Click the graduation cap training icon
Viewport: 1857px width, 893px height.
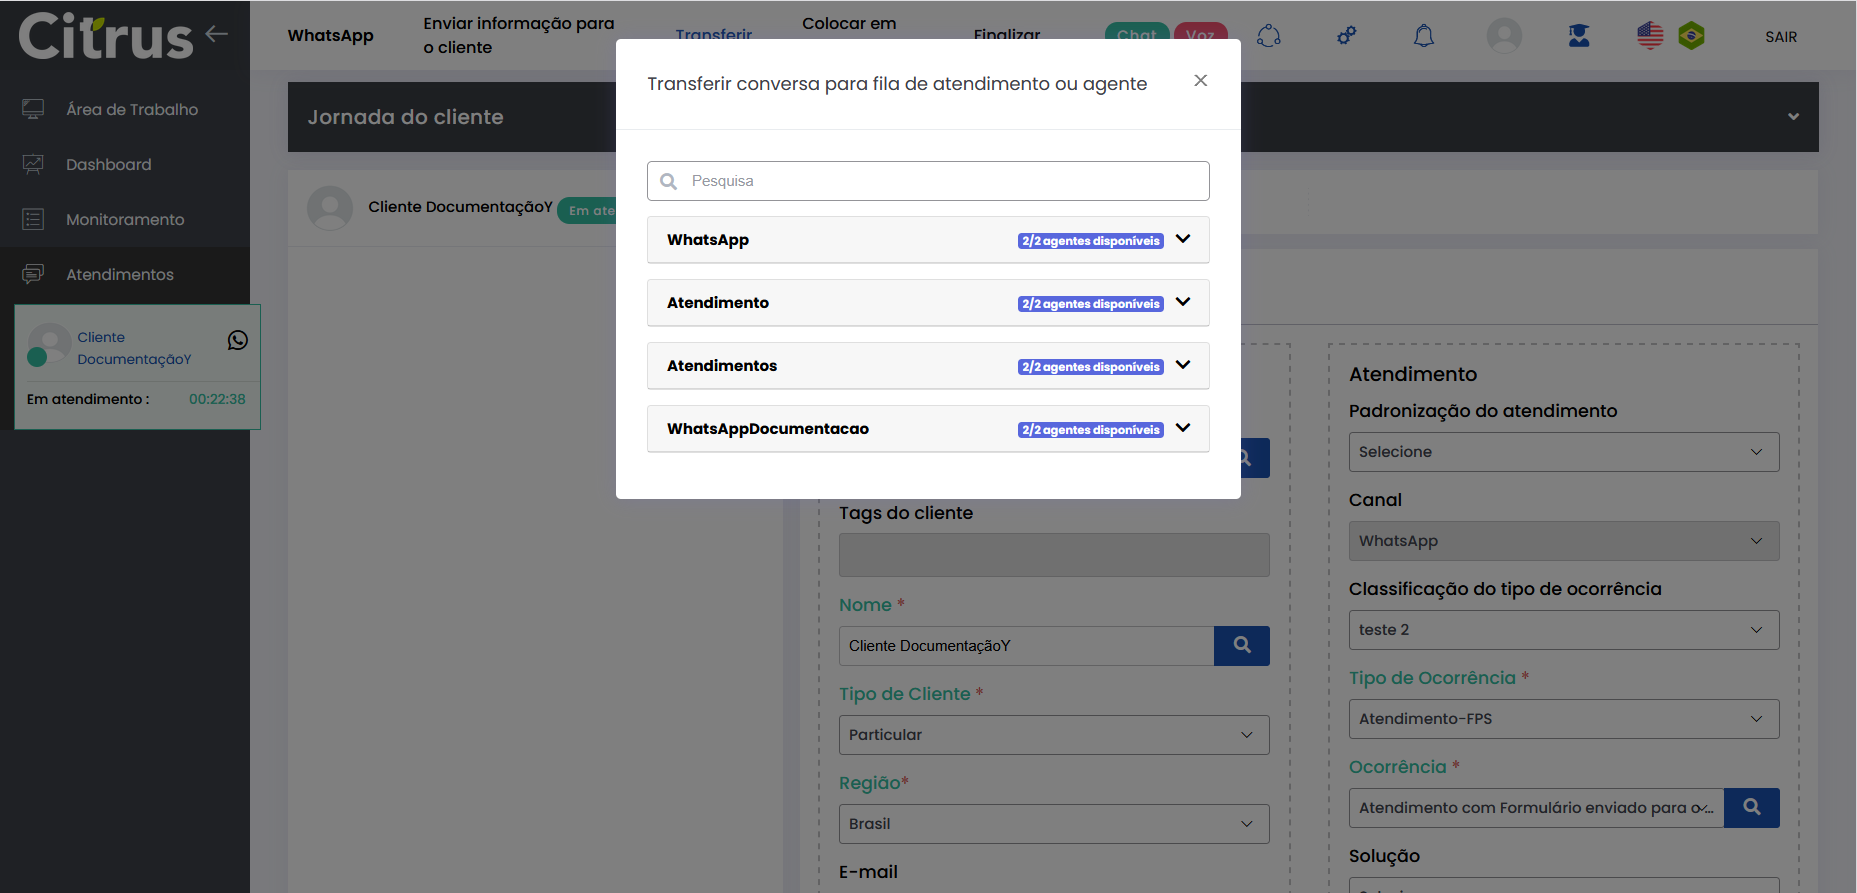click(x=1578, y=37)
